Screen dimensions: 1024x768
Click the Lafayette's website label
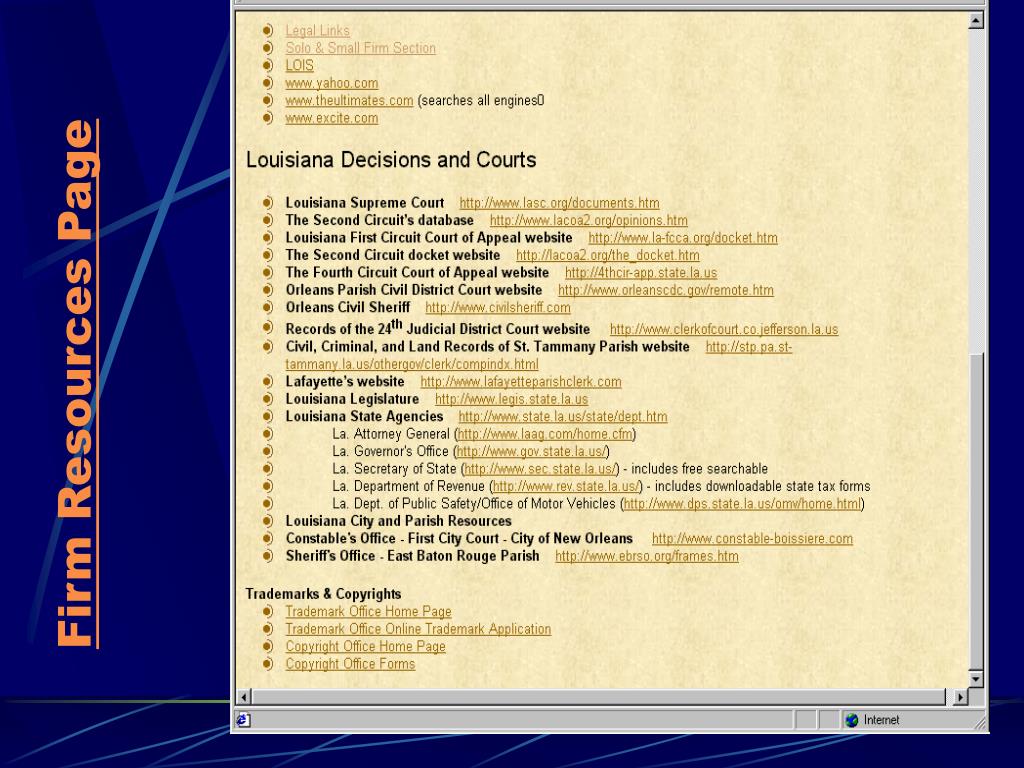345,382
